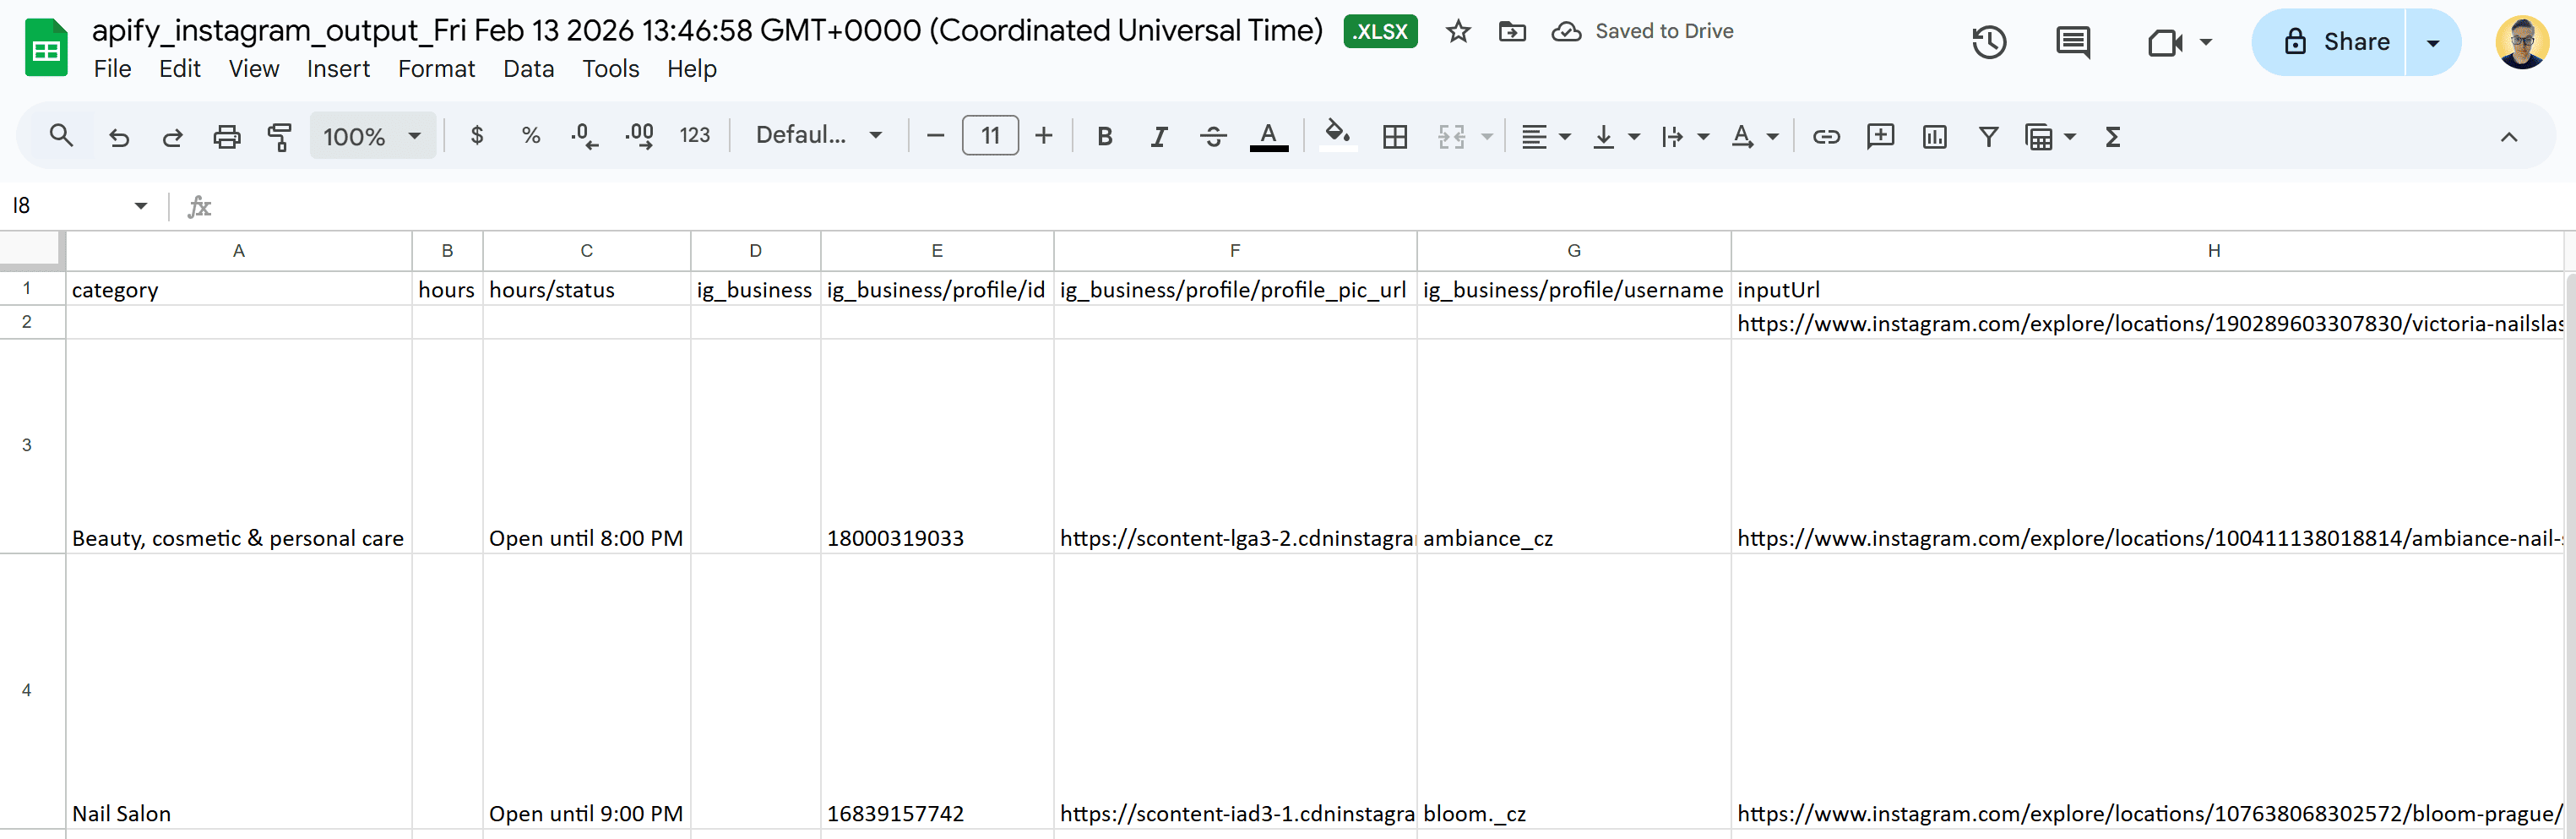Viewport: 2576px width, 839px height.
Task: Format selection as currency
Action: pos(477,136)
